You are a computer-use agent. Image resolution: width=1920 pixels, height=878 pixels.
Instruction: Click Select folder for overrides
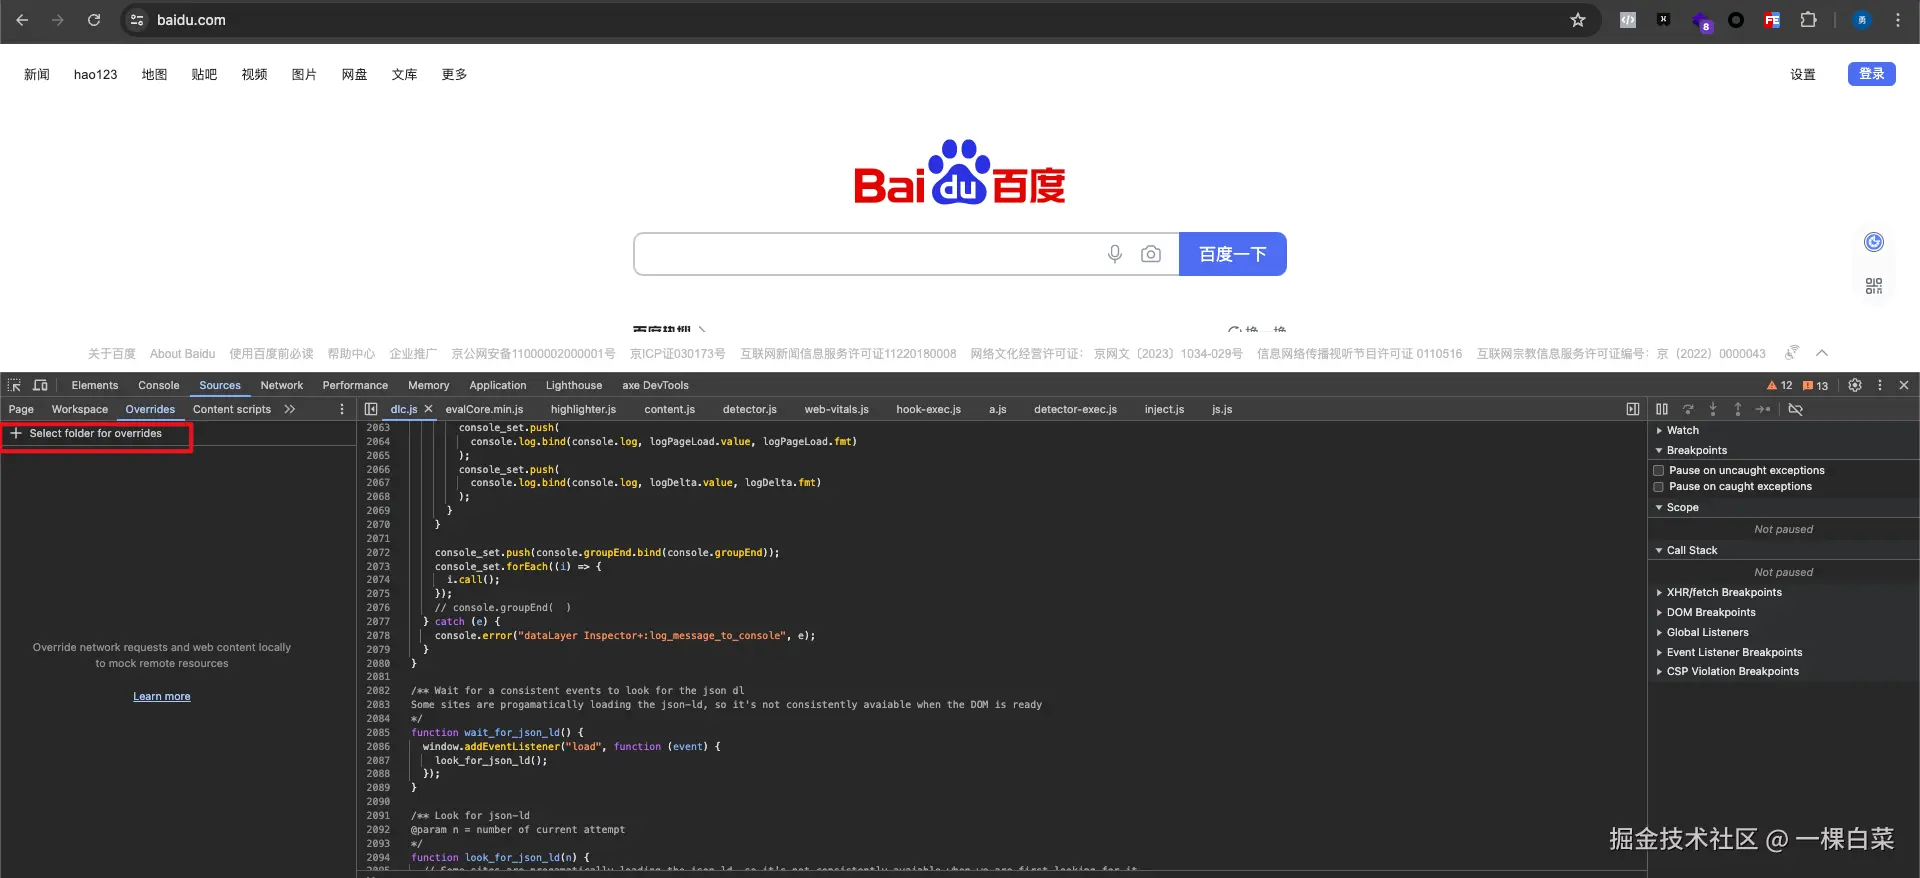96,434
